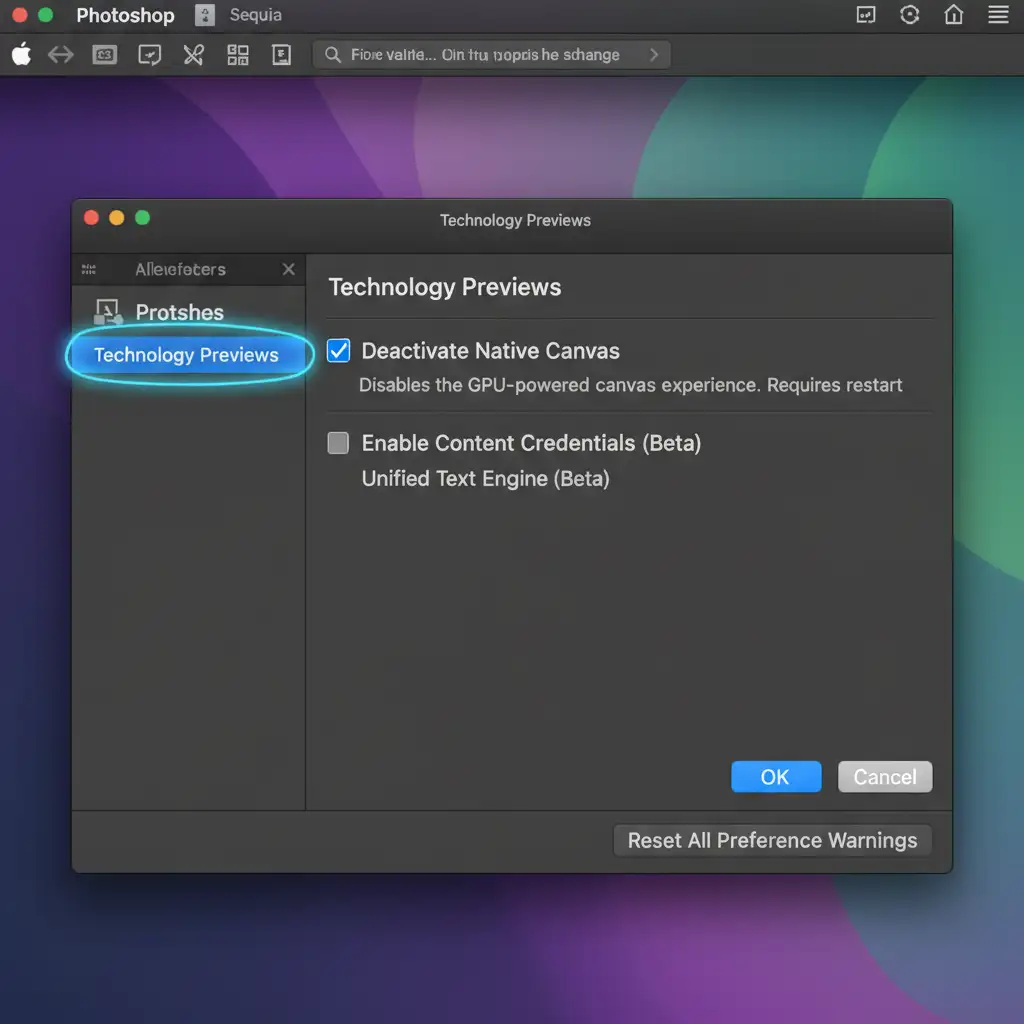1024x1024 pixels.
Task: Click the Apple logo icon
Action: 21,55
